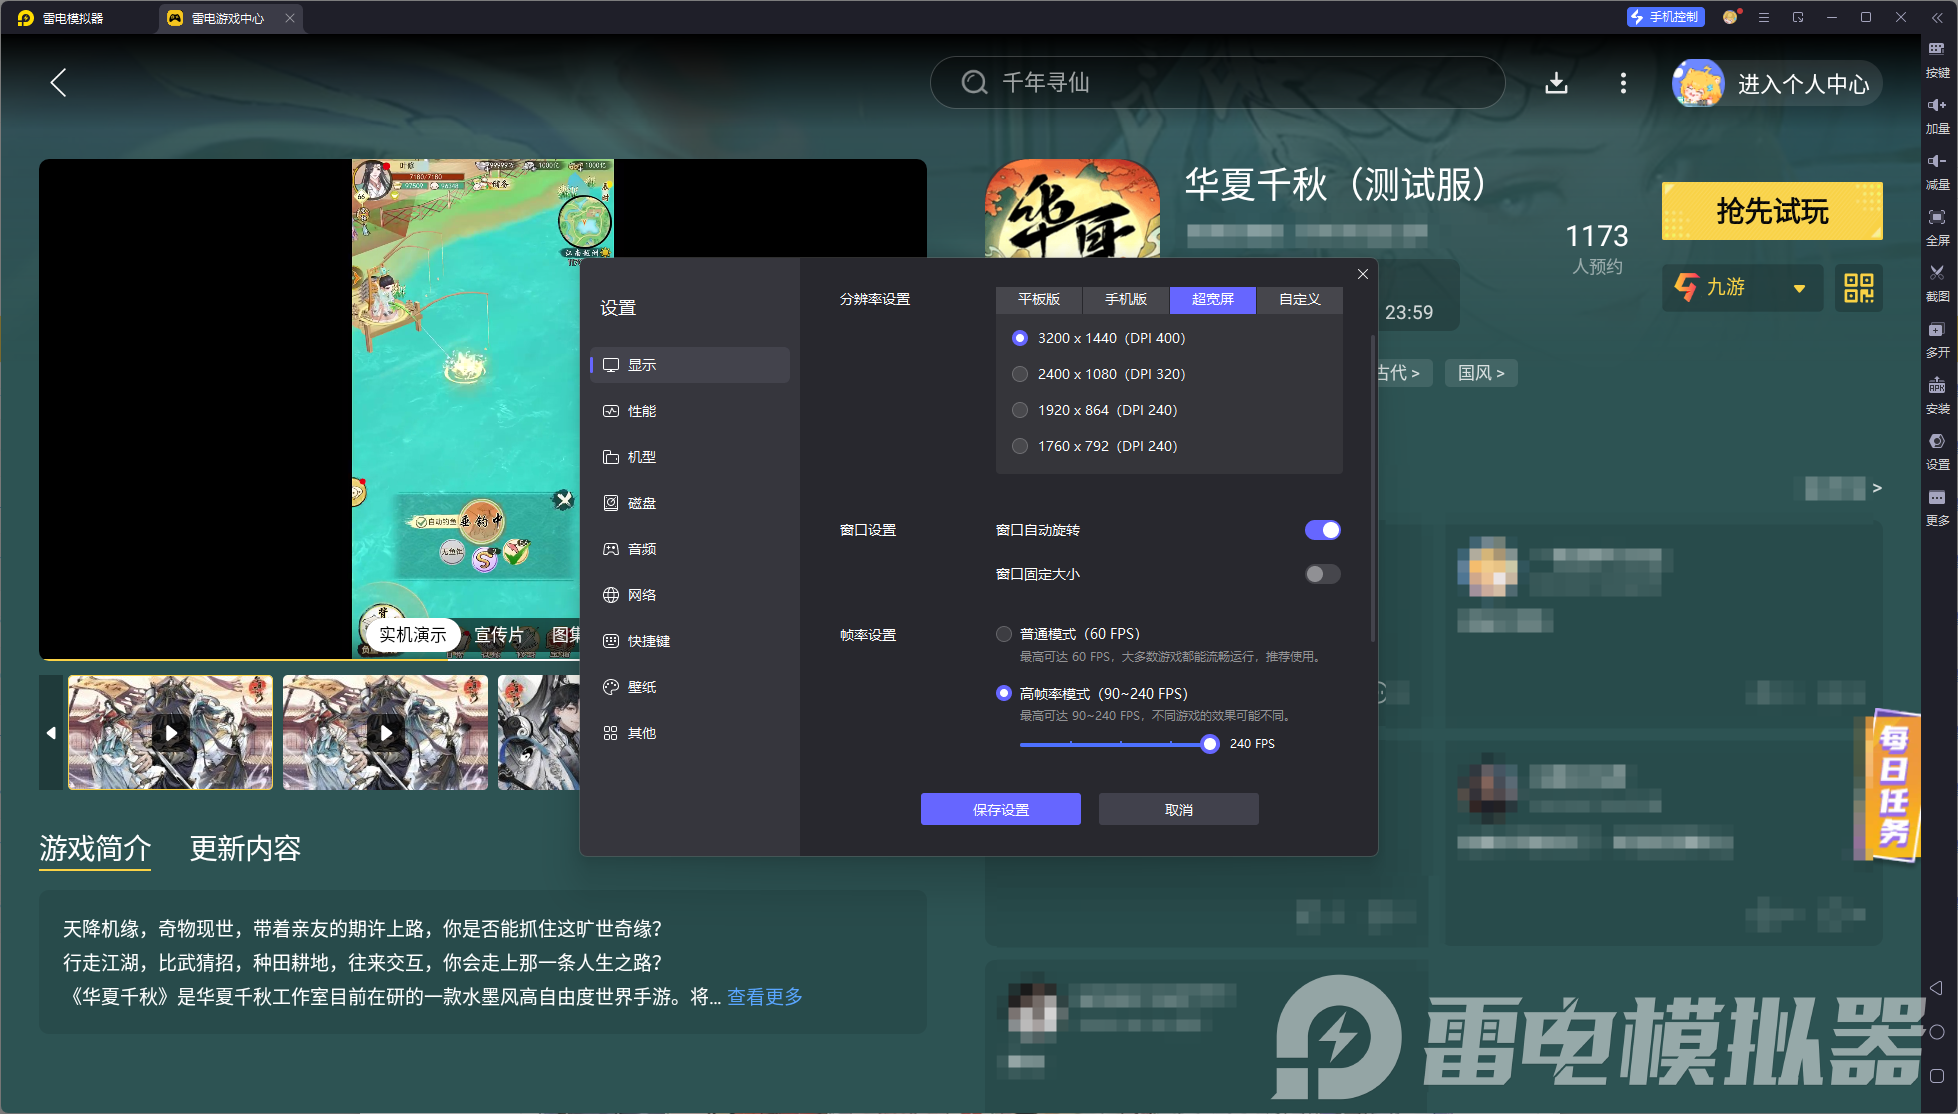Image resolution: width=1958 pixels, height=1114 pixels.
Task: Switch to 普通模式 60 FPS mode
Action: [1004, 633]
